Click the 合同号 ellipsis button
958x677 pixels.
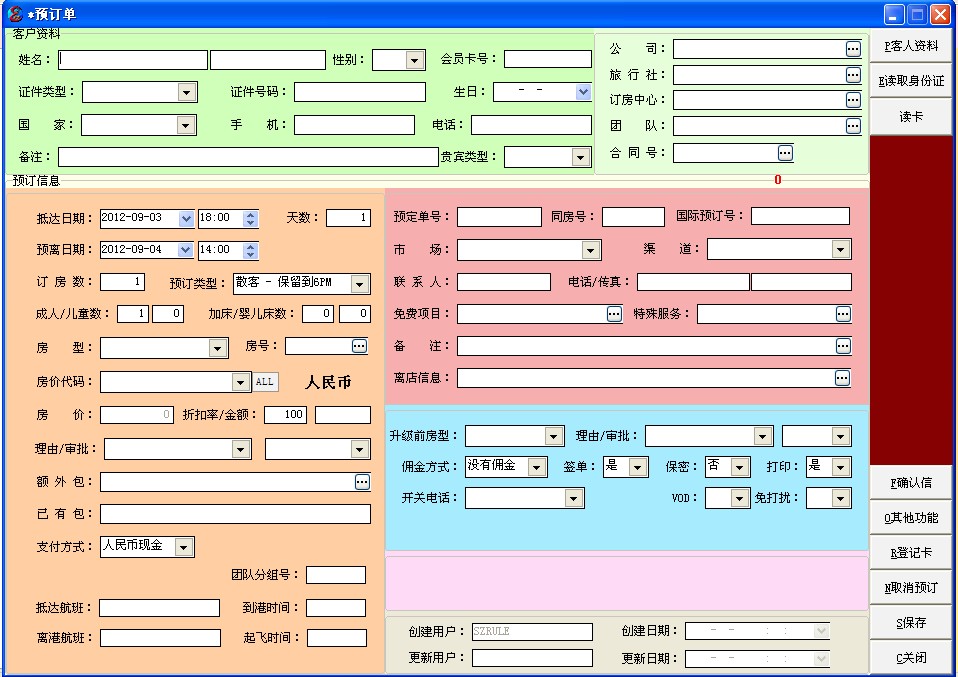coord(785,153)
